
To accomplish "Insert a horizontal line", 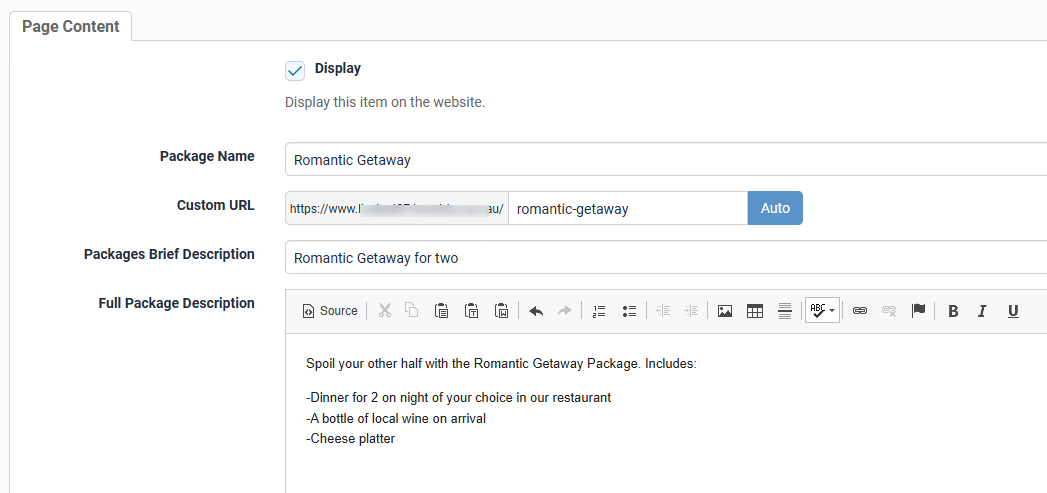I will (x=785, y=311).
